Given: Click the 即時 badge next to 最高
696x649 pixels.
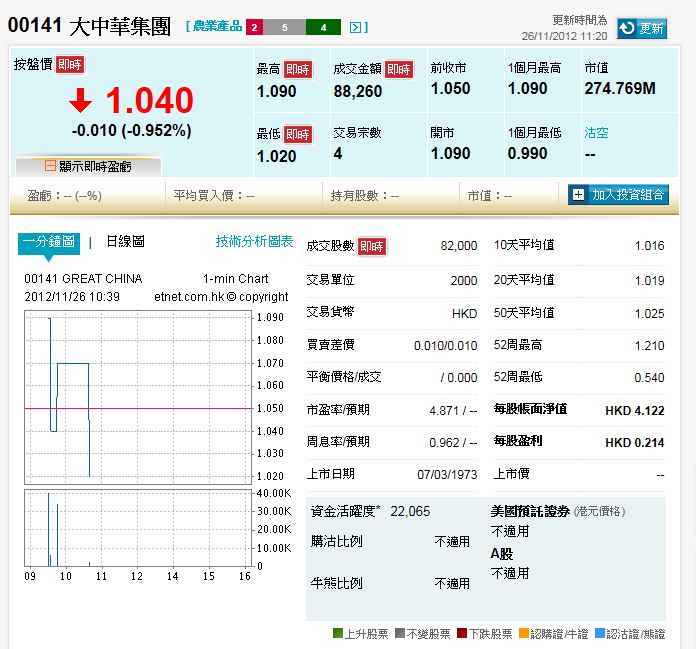Looking at the screenshot, I should (x=297, y=69).
